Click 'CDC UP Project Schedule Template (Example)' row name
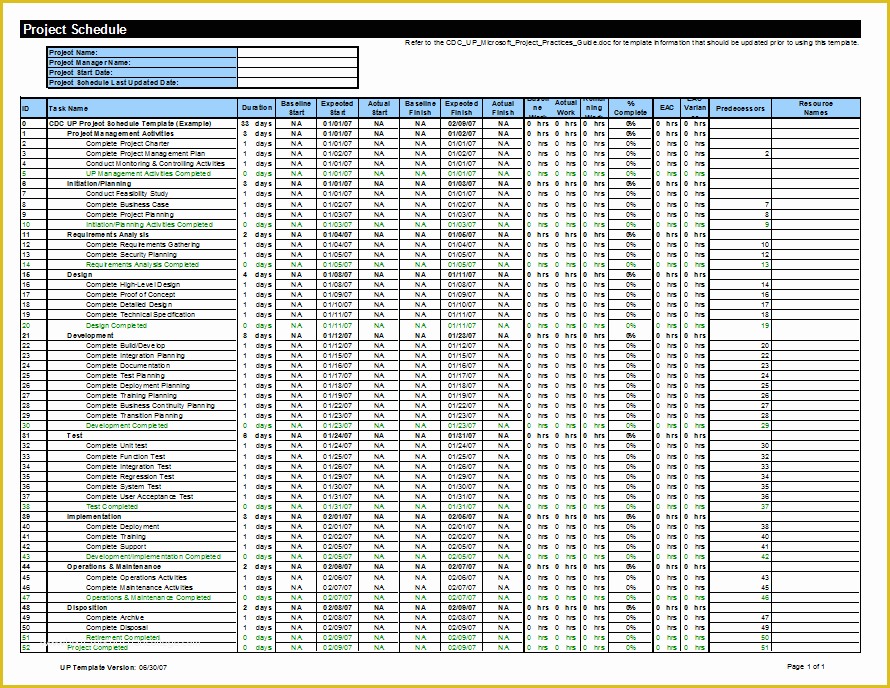This screenshot has width=890, height=688. click(130, 123)
